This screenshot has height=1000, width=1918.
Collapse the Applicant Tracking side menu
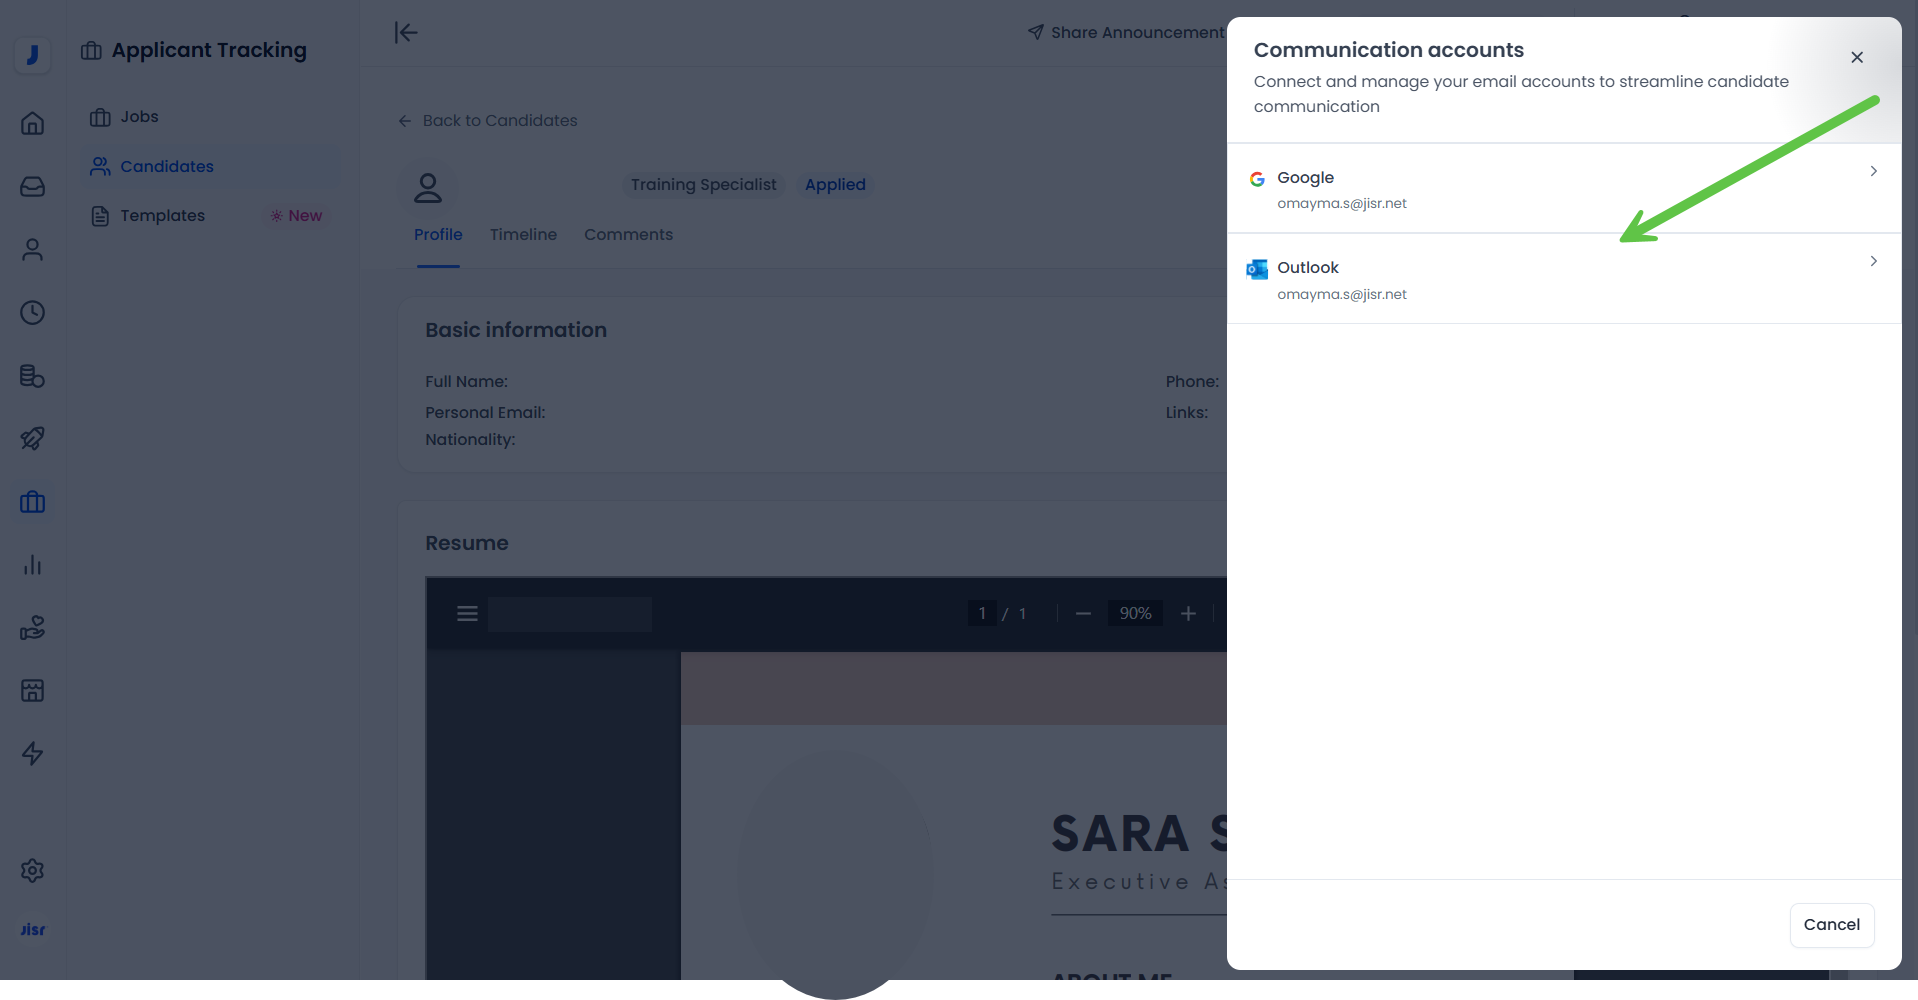[x=406, y=33]
